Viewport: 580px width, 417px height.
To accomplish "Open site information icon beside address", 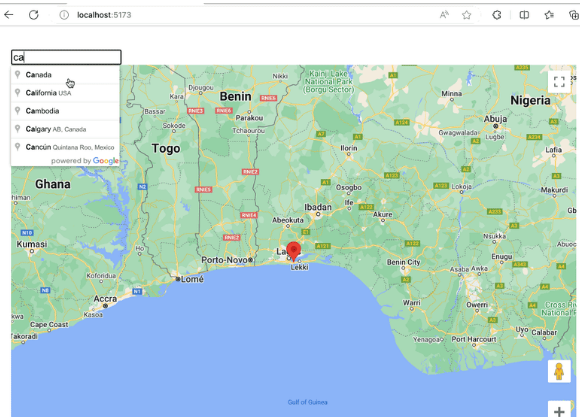I will [64, 15].
